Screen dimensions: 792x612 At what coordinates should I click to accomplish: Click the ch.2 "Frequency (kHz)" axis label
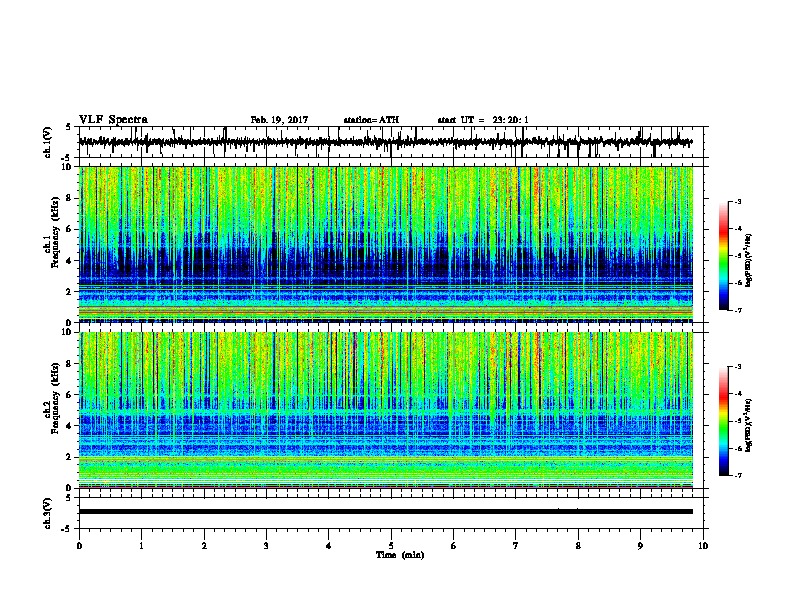pyautogui.click(x=55, y=398)
